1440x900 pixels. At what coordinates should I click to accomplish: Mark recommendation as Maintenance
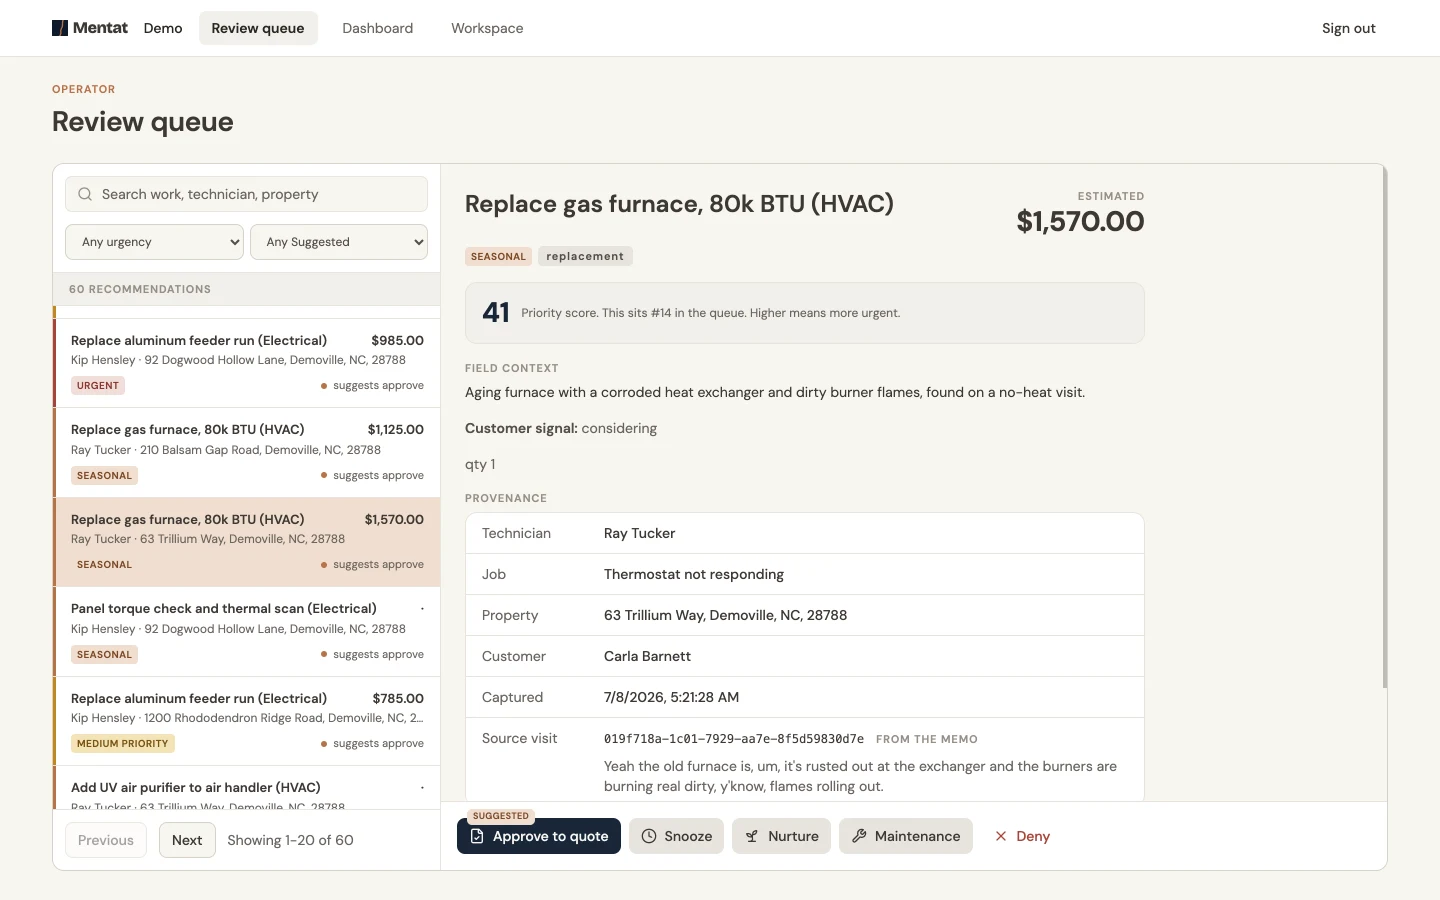coord(905,836)
